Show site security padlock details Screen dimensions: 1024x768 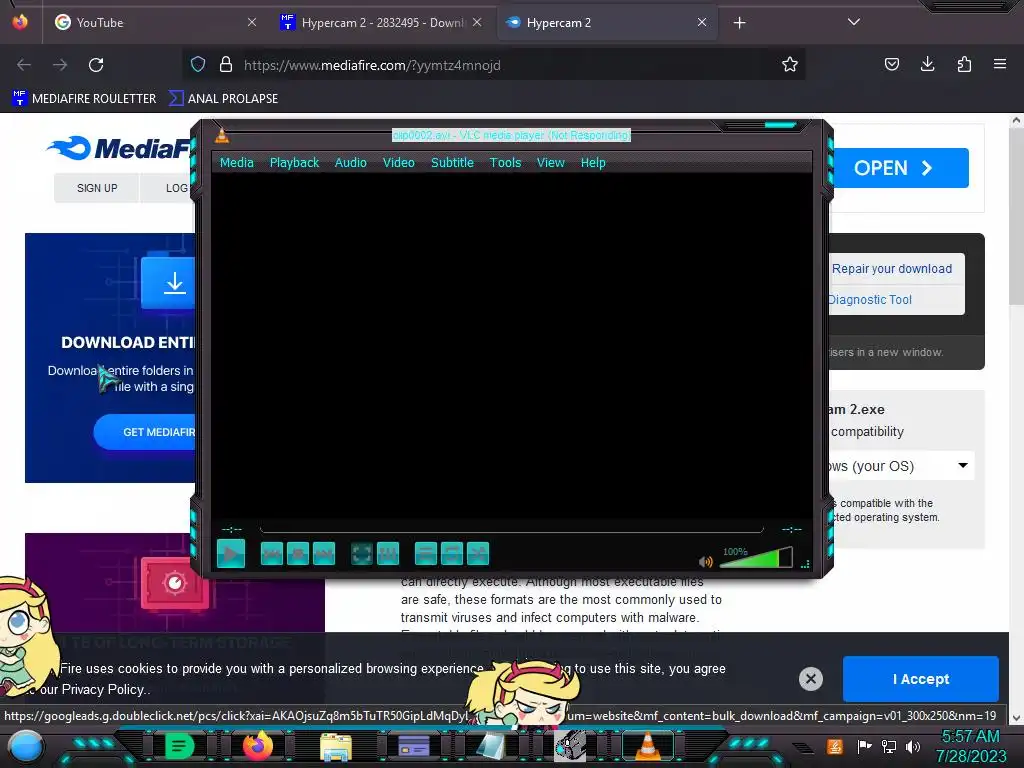(x=226, y=64)
